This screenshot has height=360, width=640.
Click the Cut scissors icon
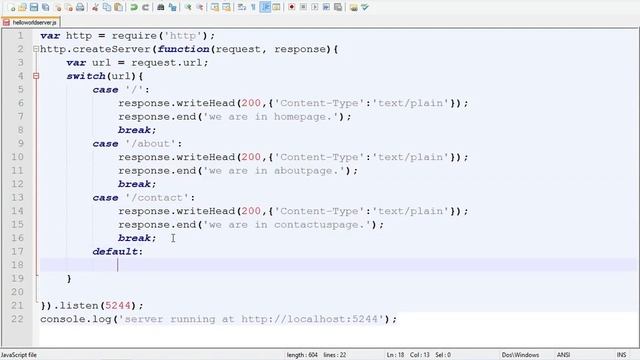click(95, 7)
